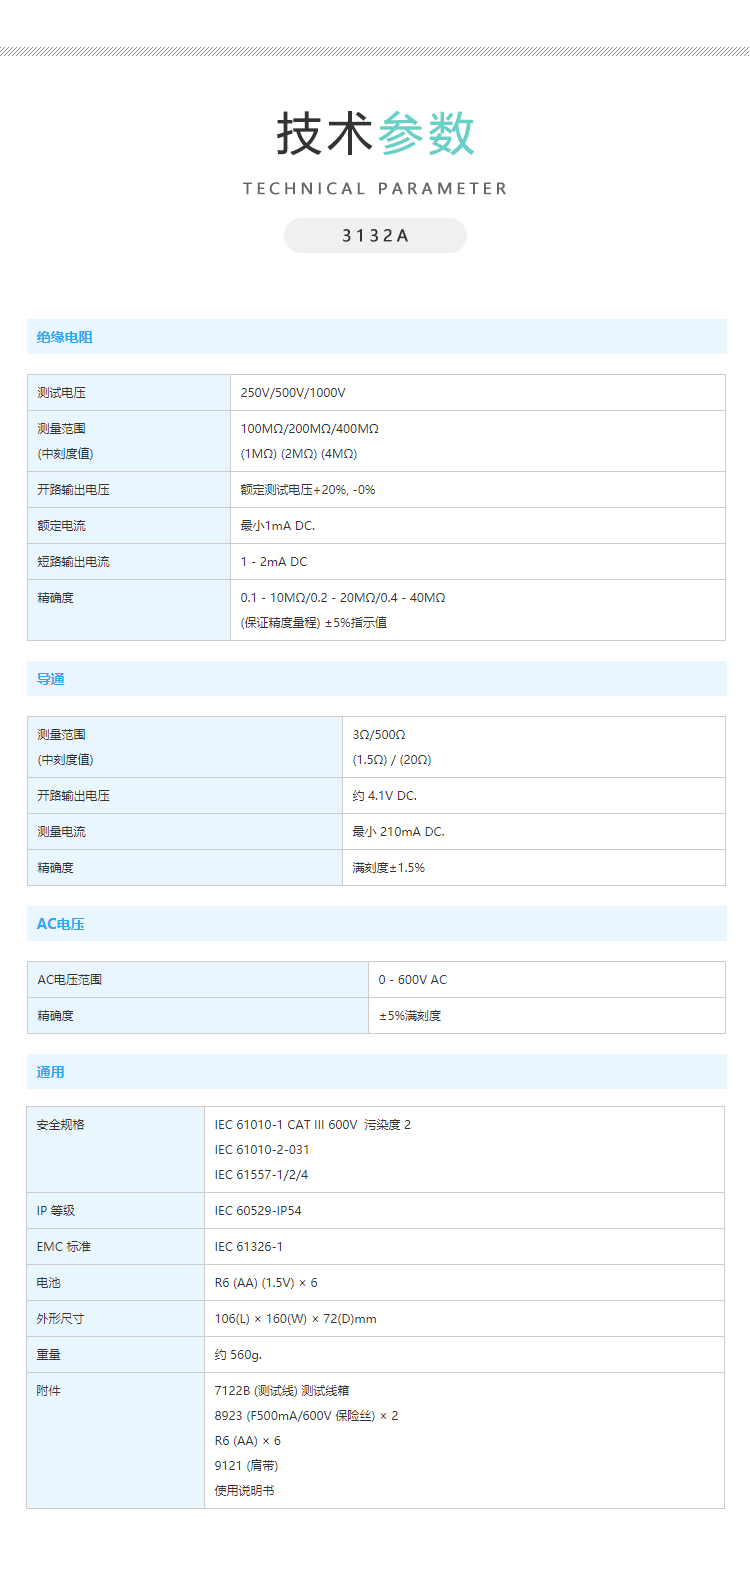
Task: Click the 使用说明书 line
Action: click(244, 1491)
